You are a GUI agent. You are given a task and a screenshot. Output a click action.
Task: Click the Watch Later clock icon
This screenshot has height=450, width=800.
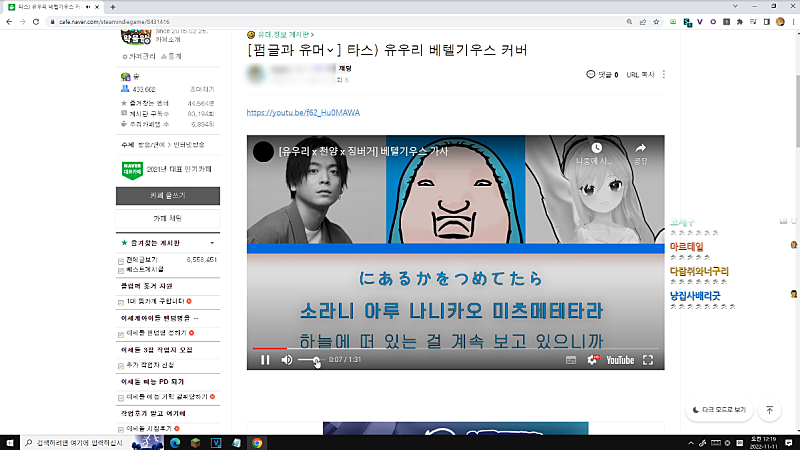(x=596, y=148)
